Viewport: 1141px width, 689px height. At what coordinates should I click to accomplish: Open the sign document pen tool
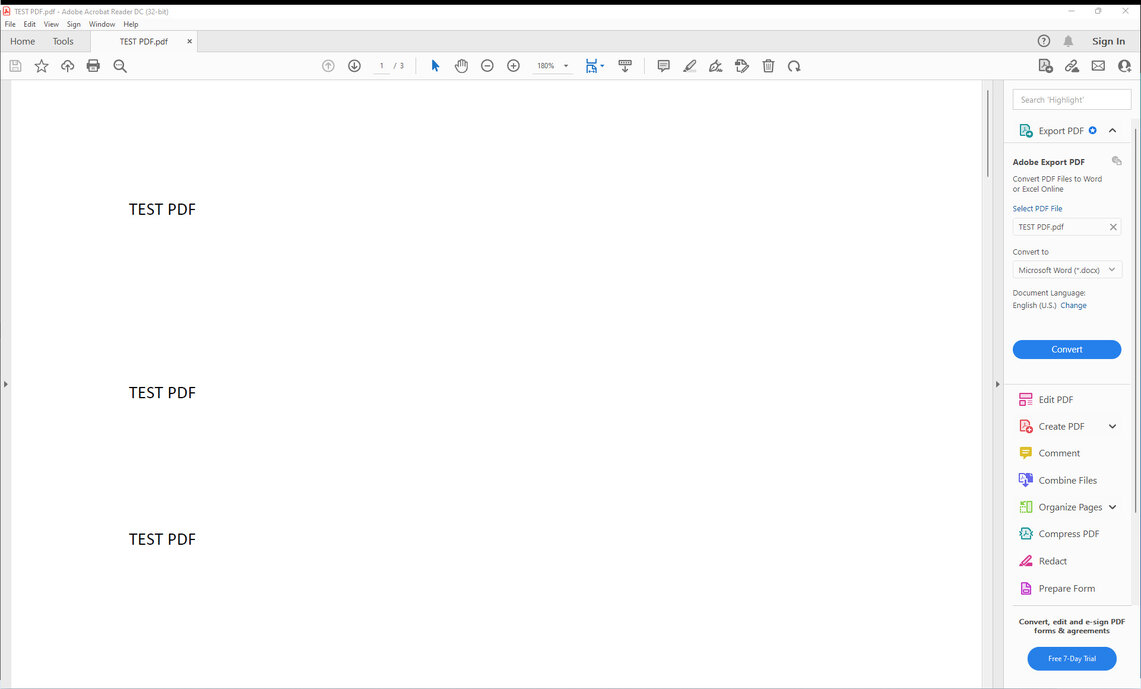pos(716,66)
